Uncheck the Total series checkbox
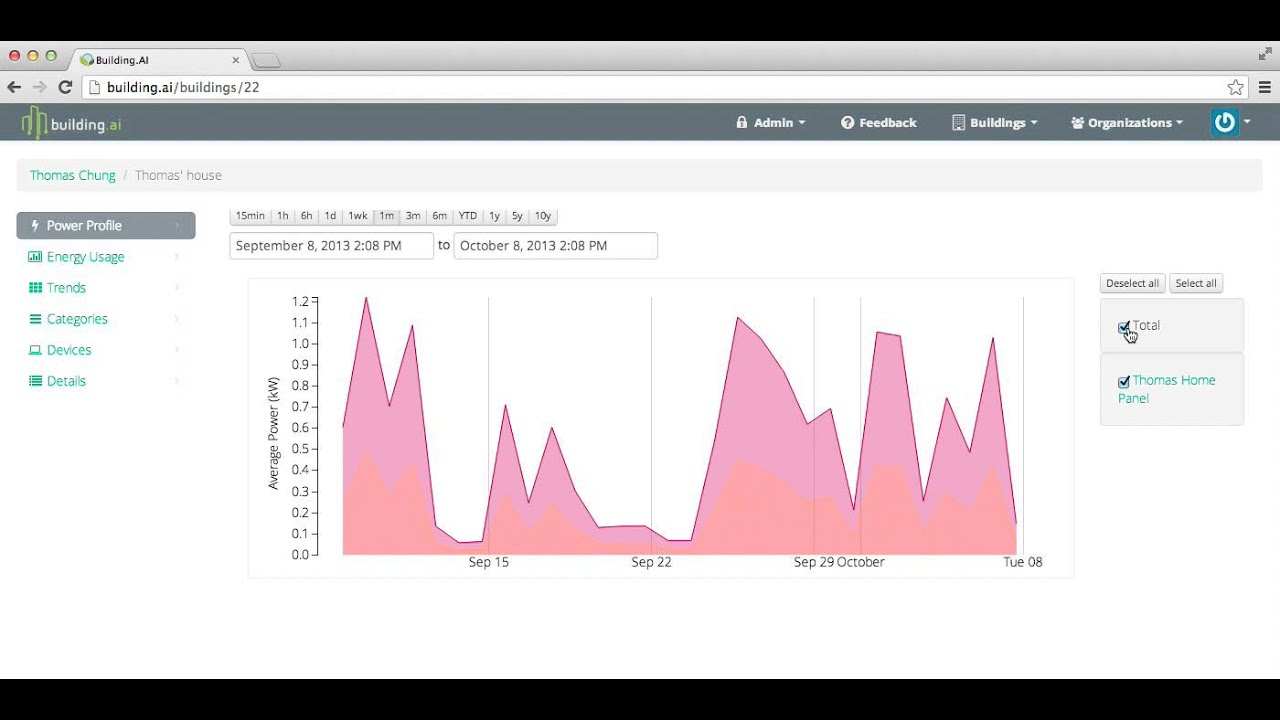This screenshot has width=1280, height=720. pyautogui.click(x=1124, y=327)
